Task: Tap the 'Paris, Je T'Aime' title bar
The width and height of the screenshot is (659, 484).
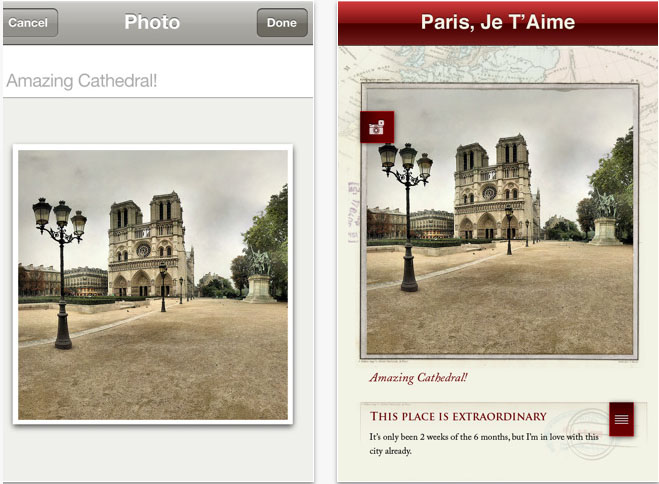Action: coord(498,23)
